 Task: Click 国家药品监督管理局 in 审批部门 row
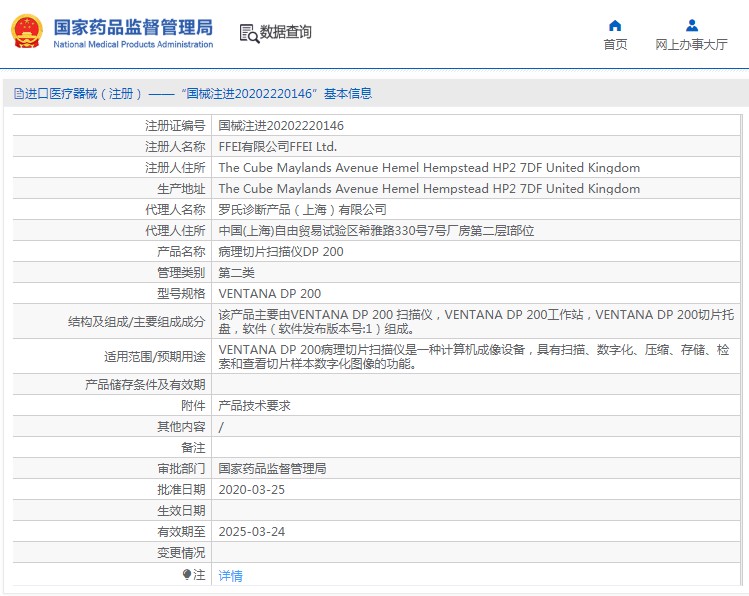(x=272, y=469)
